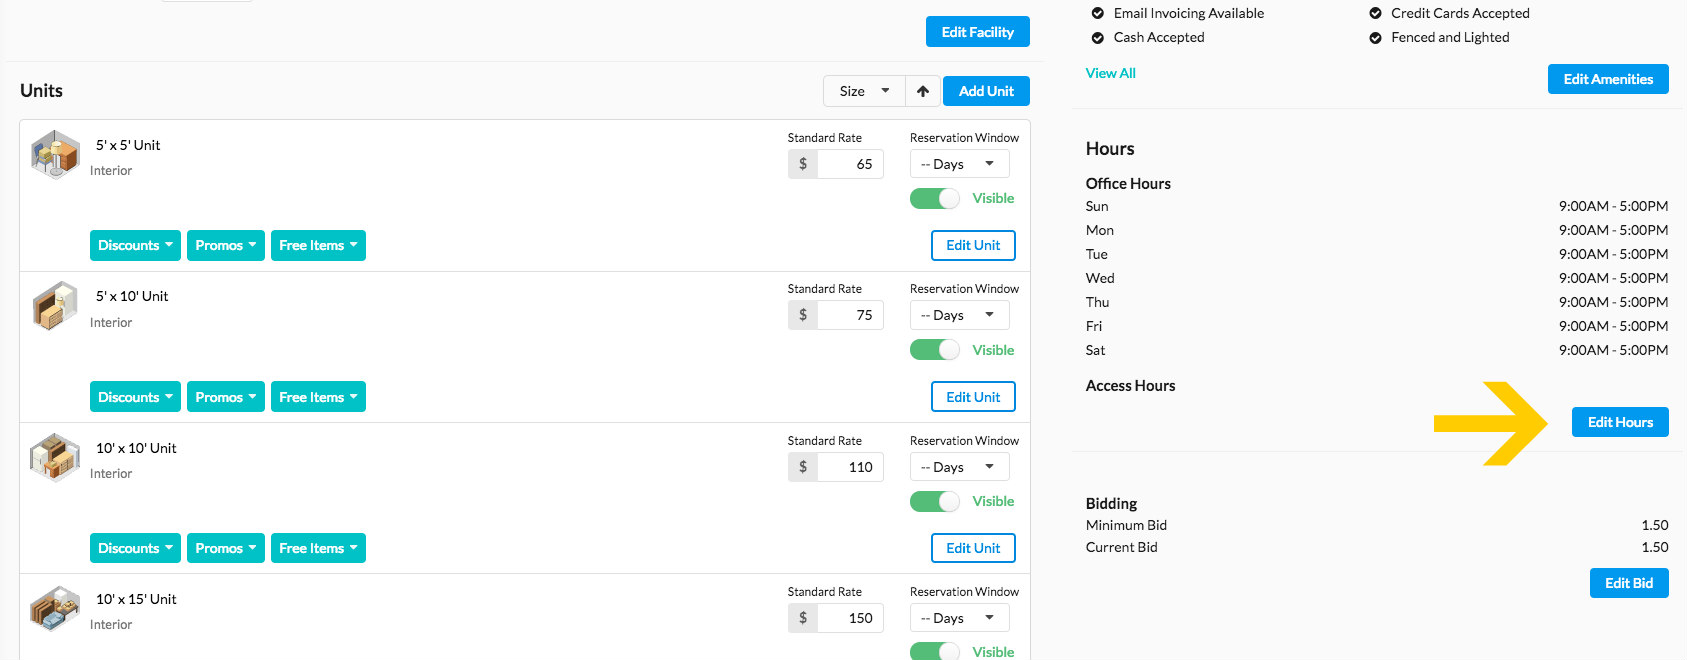Click dollar sign of the 5' x 10' rate

pos(803,315)
